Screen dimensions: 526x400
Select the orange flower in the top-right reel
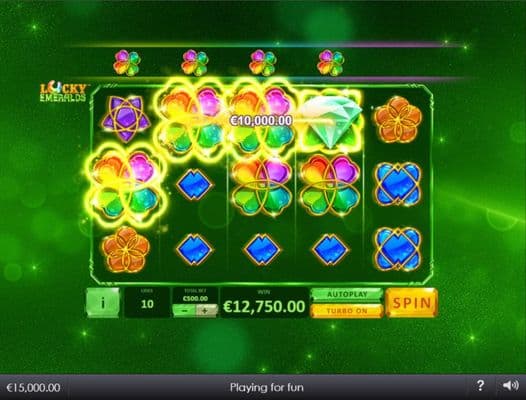398,119
